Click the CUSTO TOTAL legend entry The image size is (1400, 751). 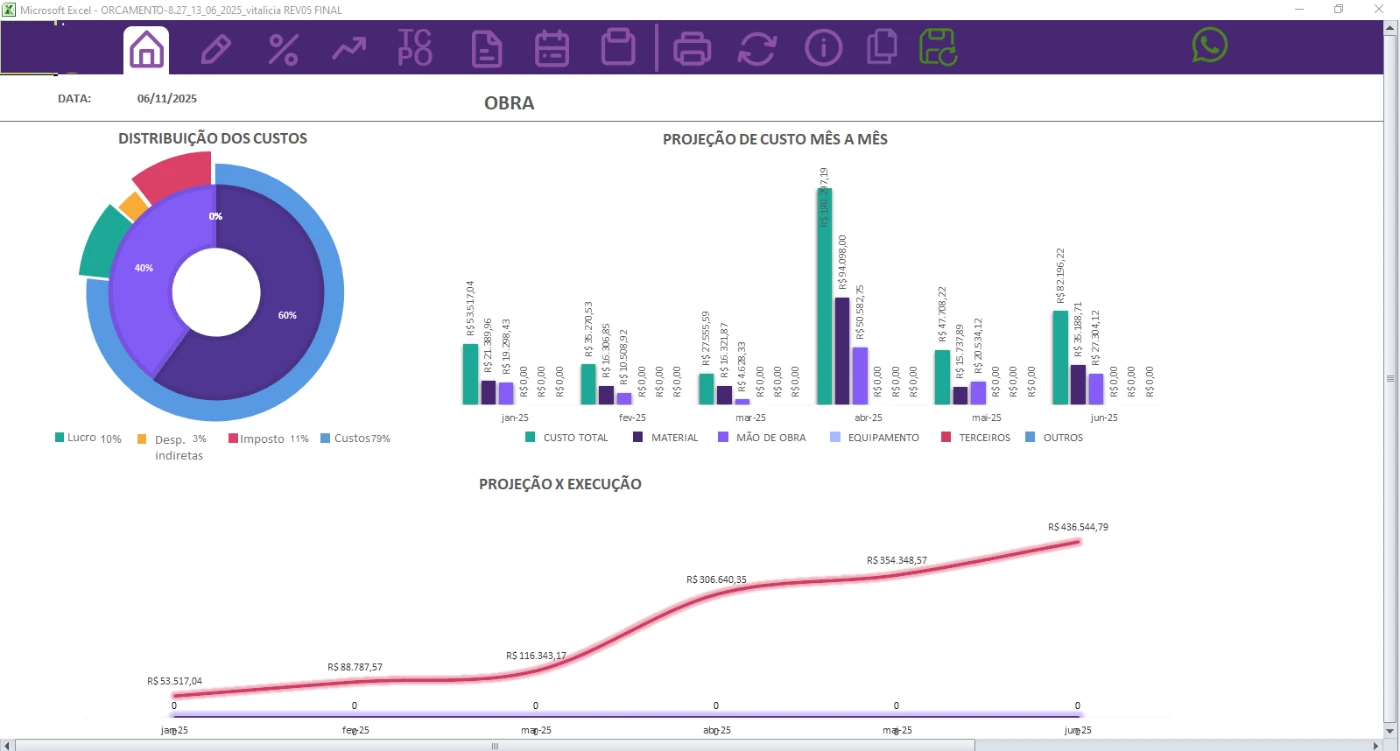click(x=566, y=437)
